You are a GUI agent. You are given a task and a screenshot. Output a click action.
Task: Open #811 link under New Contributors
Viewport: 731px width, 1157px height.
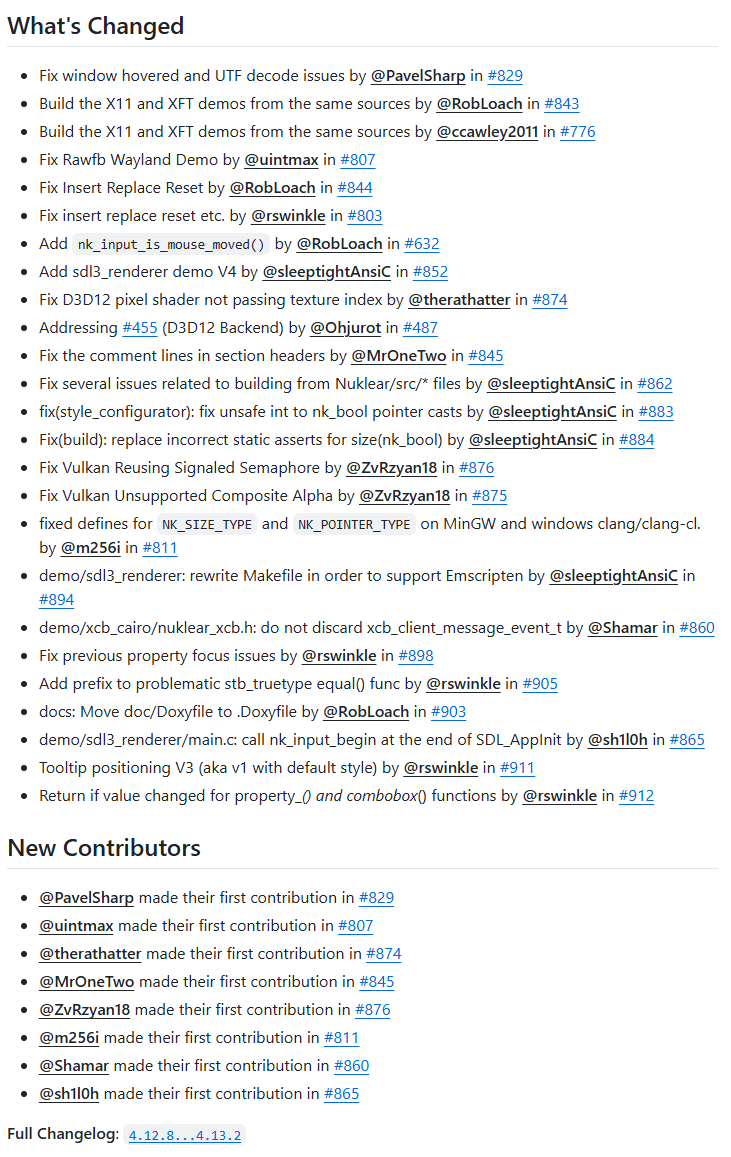tap(341, 1038)
